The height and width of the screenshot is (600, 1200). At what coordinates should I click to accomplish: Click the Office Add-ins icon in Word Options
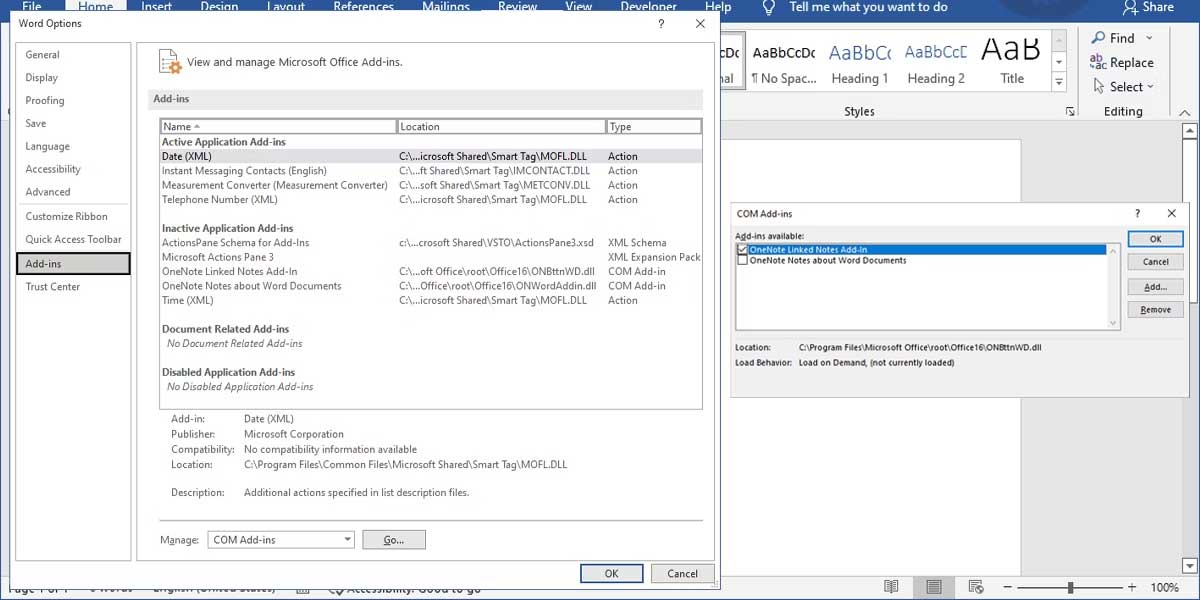click(170, 60)
